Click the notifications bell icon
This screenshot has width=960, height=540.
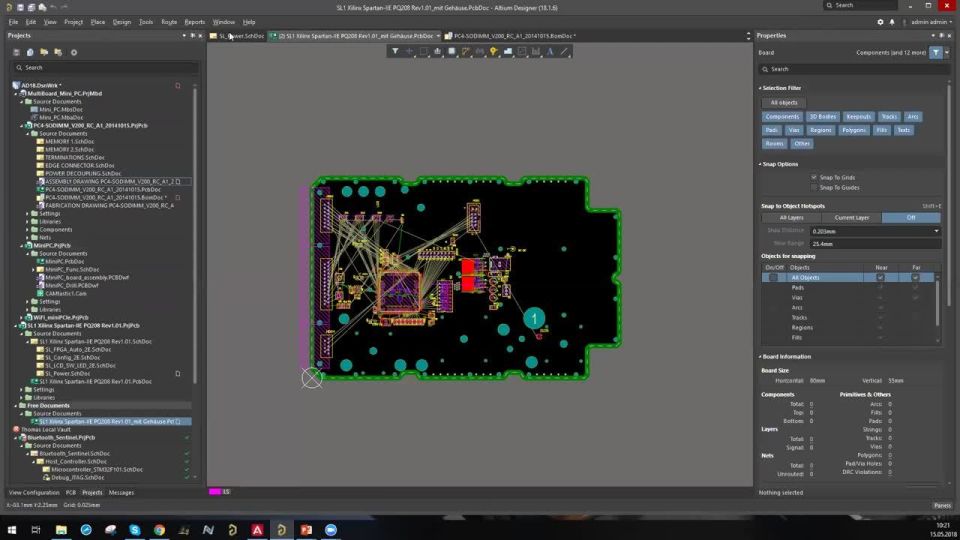(x=892, y=22)
